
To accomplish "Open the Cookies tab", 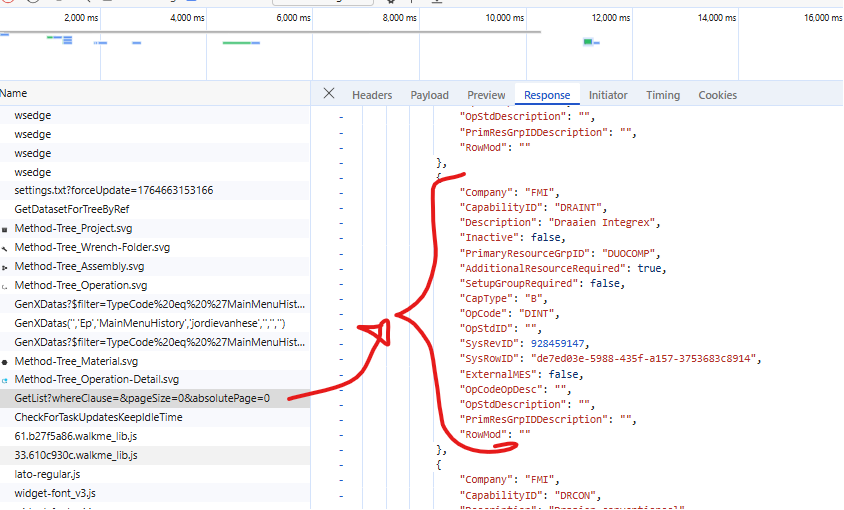I will pyautogui.click(x=717, y=95).
